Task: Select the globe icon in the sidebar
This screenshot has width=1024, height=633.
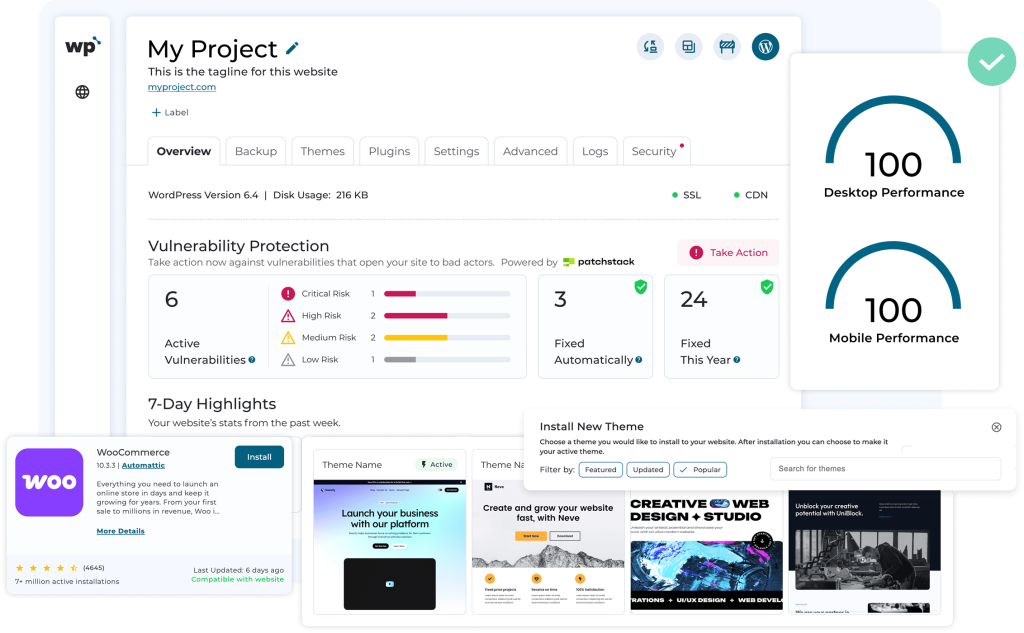Action: click(82, 91)
